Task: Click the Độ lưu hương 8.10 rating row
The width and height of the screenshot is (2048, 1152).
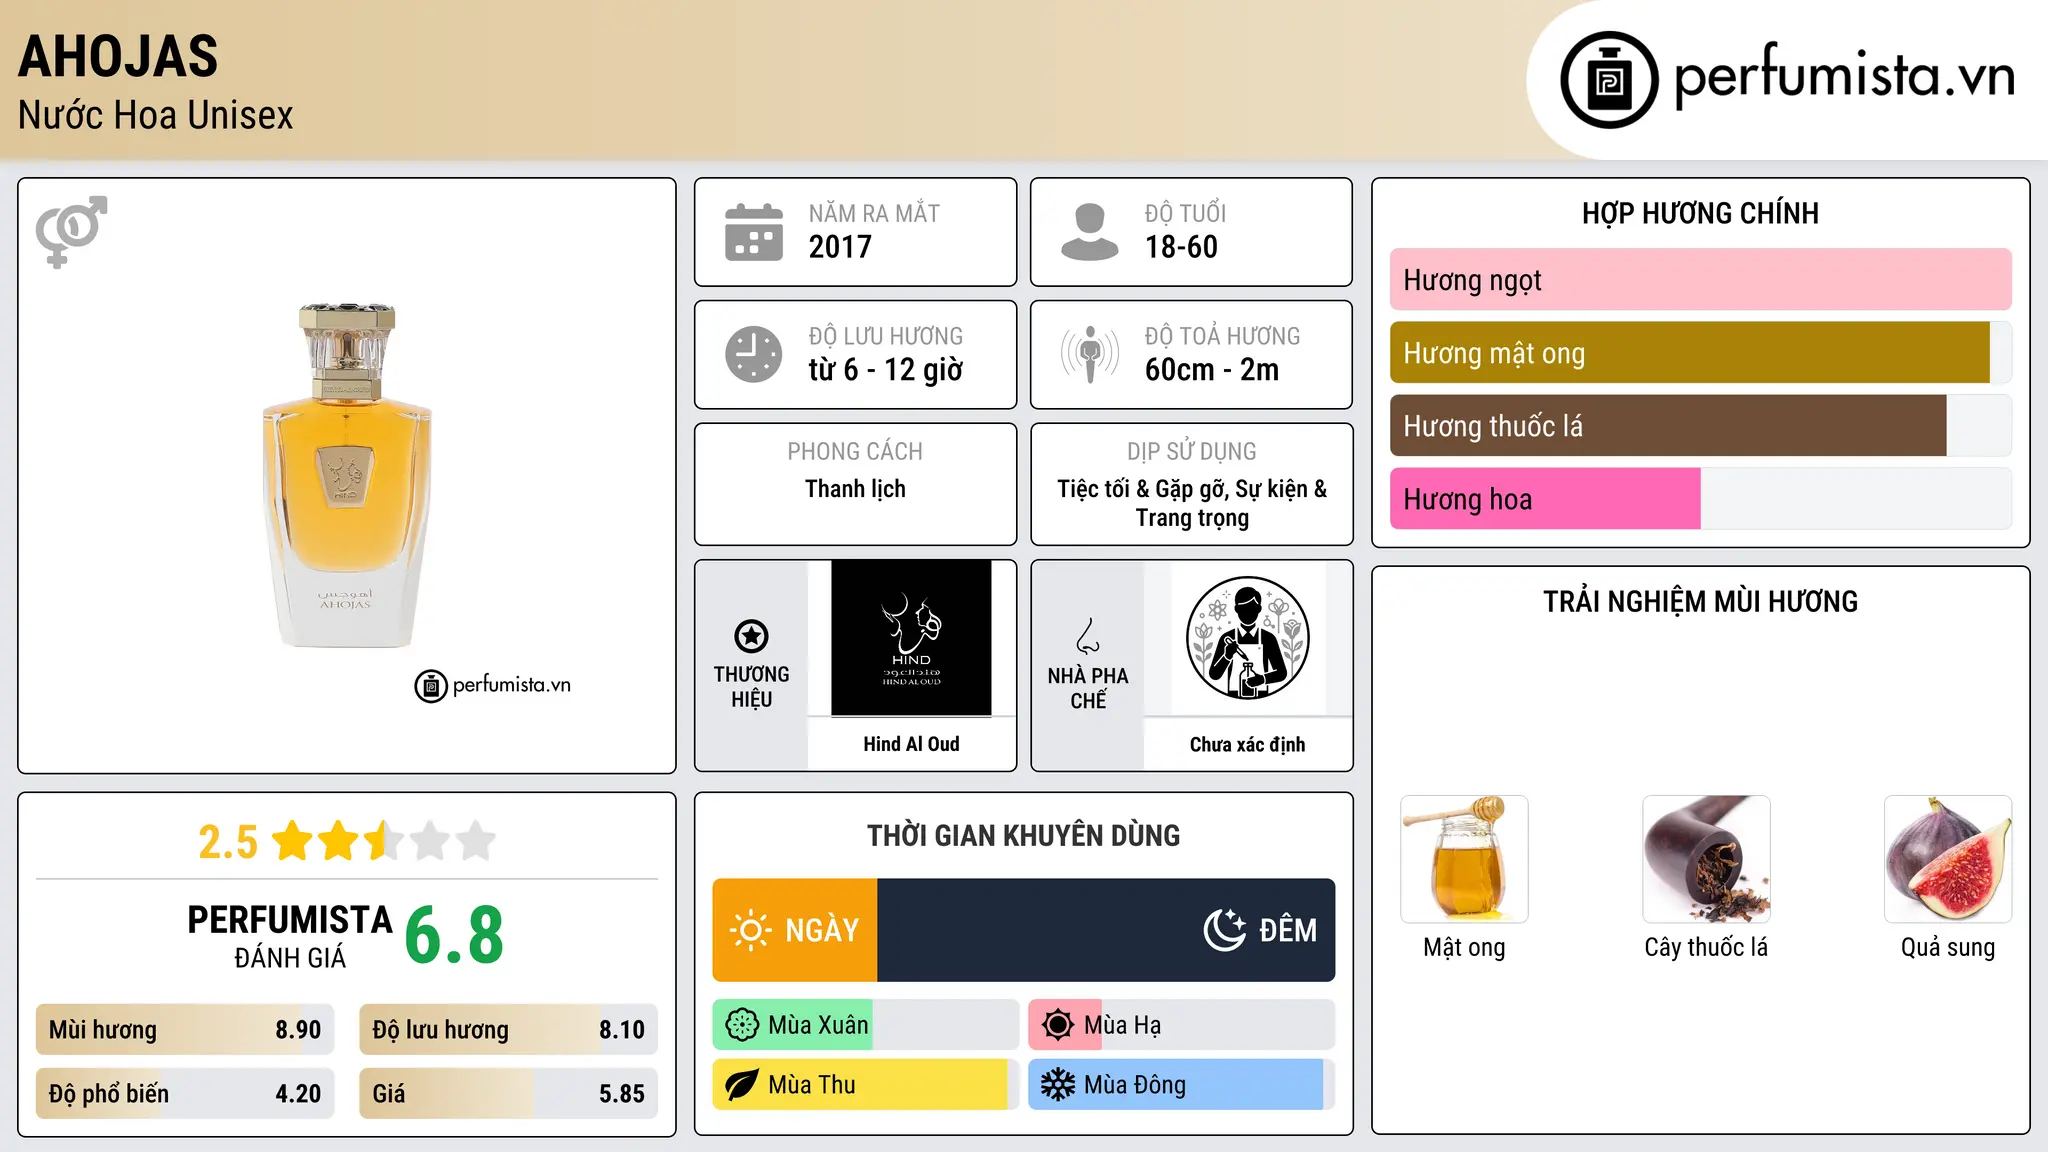Action: coord(508,1030)
